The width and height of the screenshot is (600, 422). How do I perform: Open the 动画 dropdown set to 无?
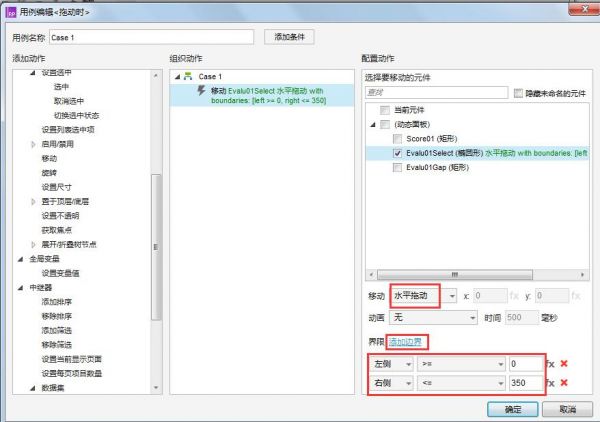coord(432,317)
